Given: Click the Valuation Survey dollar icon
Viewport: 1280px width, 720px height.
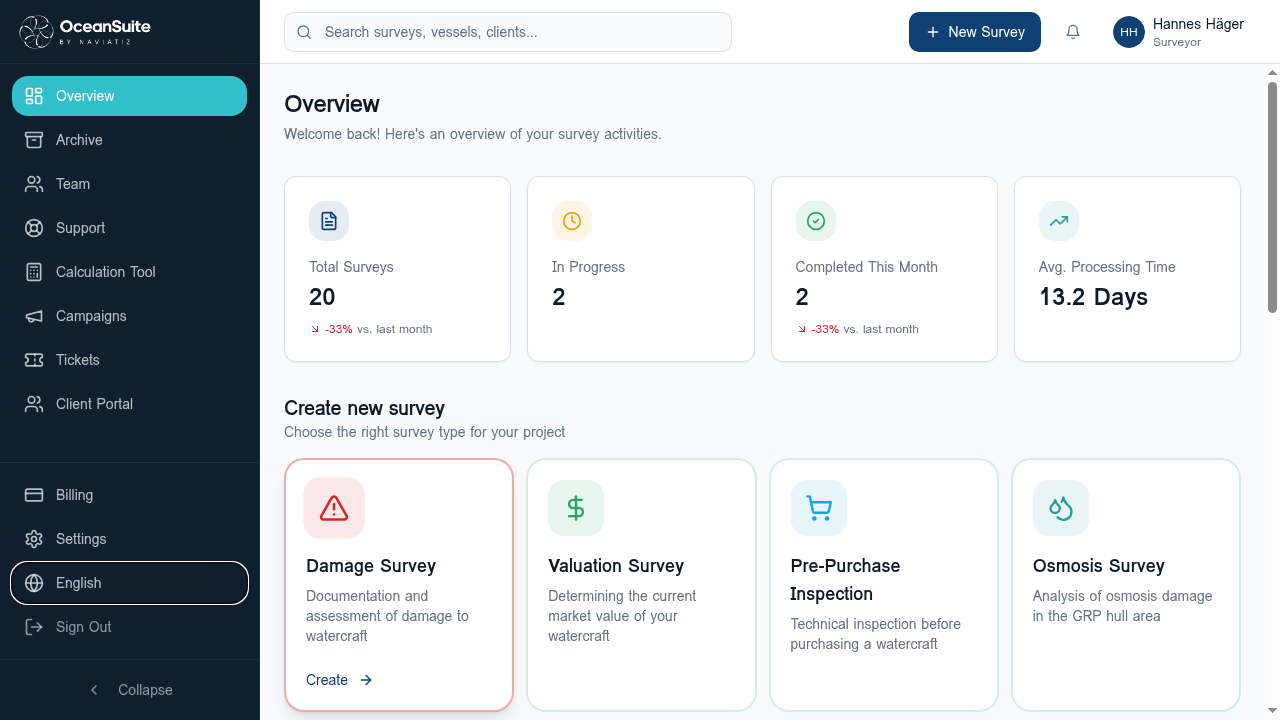Looking at the screenshot, I should click(576, 508).
